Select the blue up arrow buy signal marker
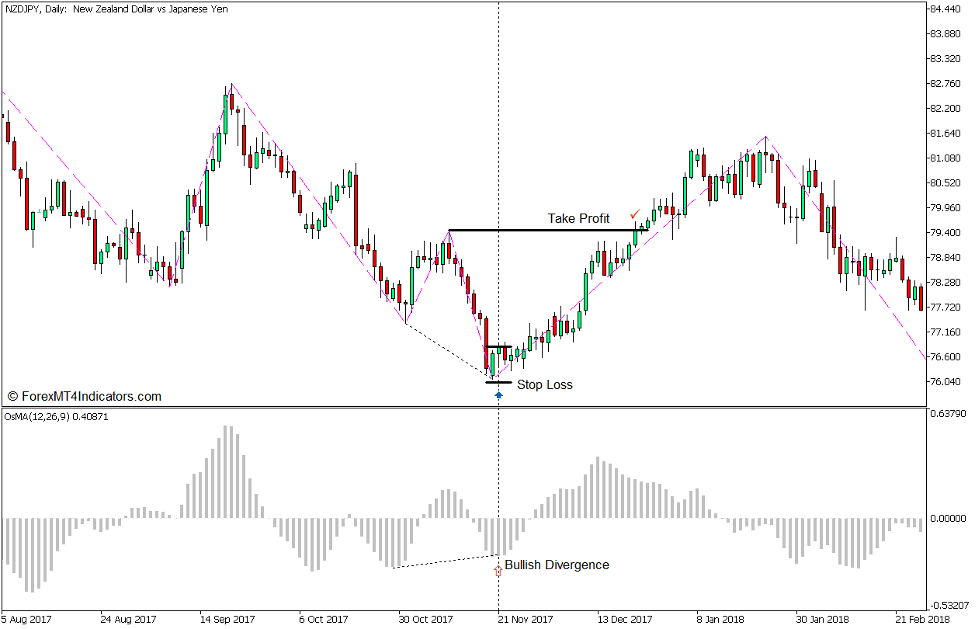The height and width of the screenshot is (629, 977). (x=498, y=396)
